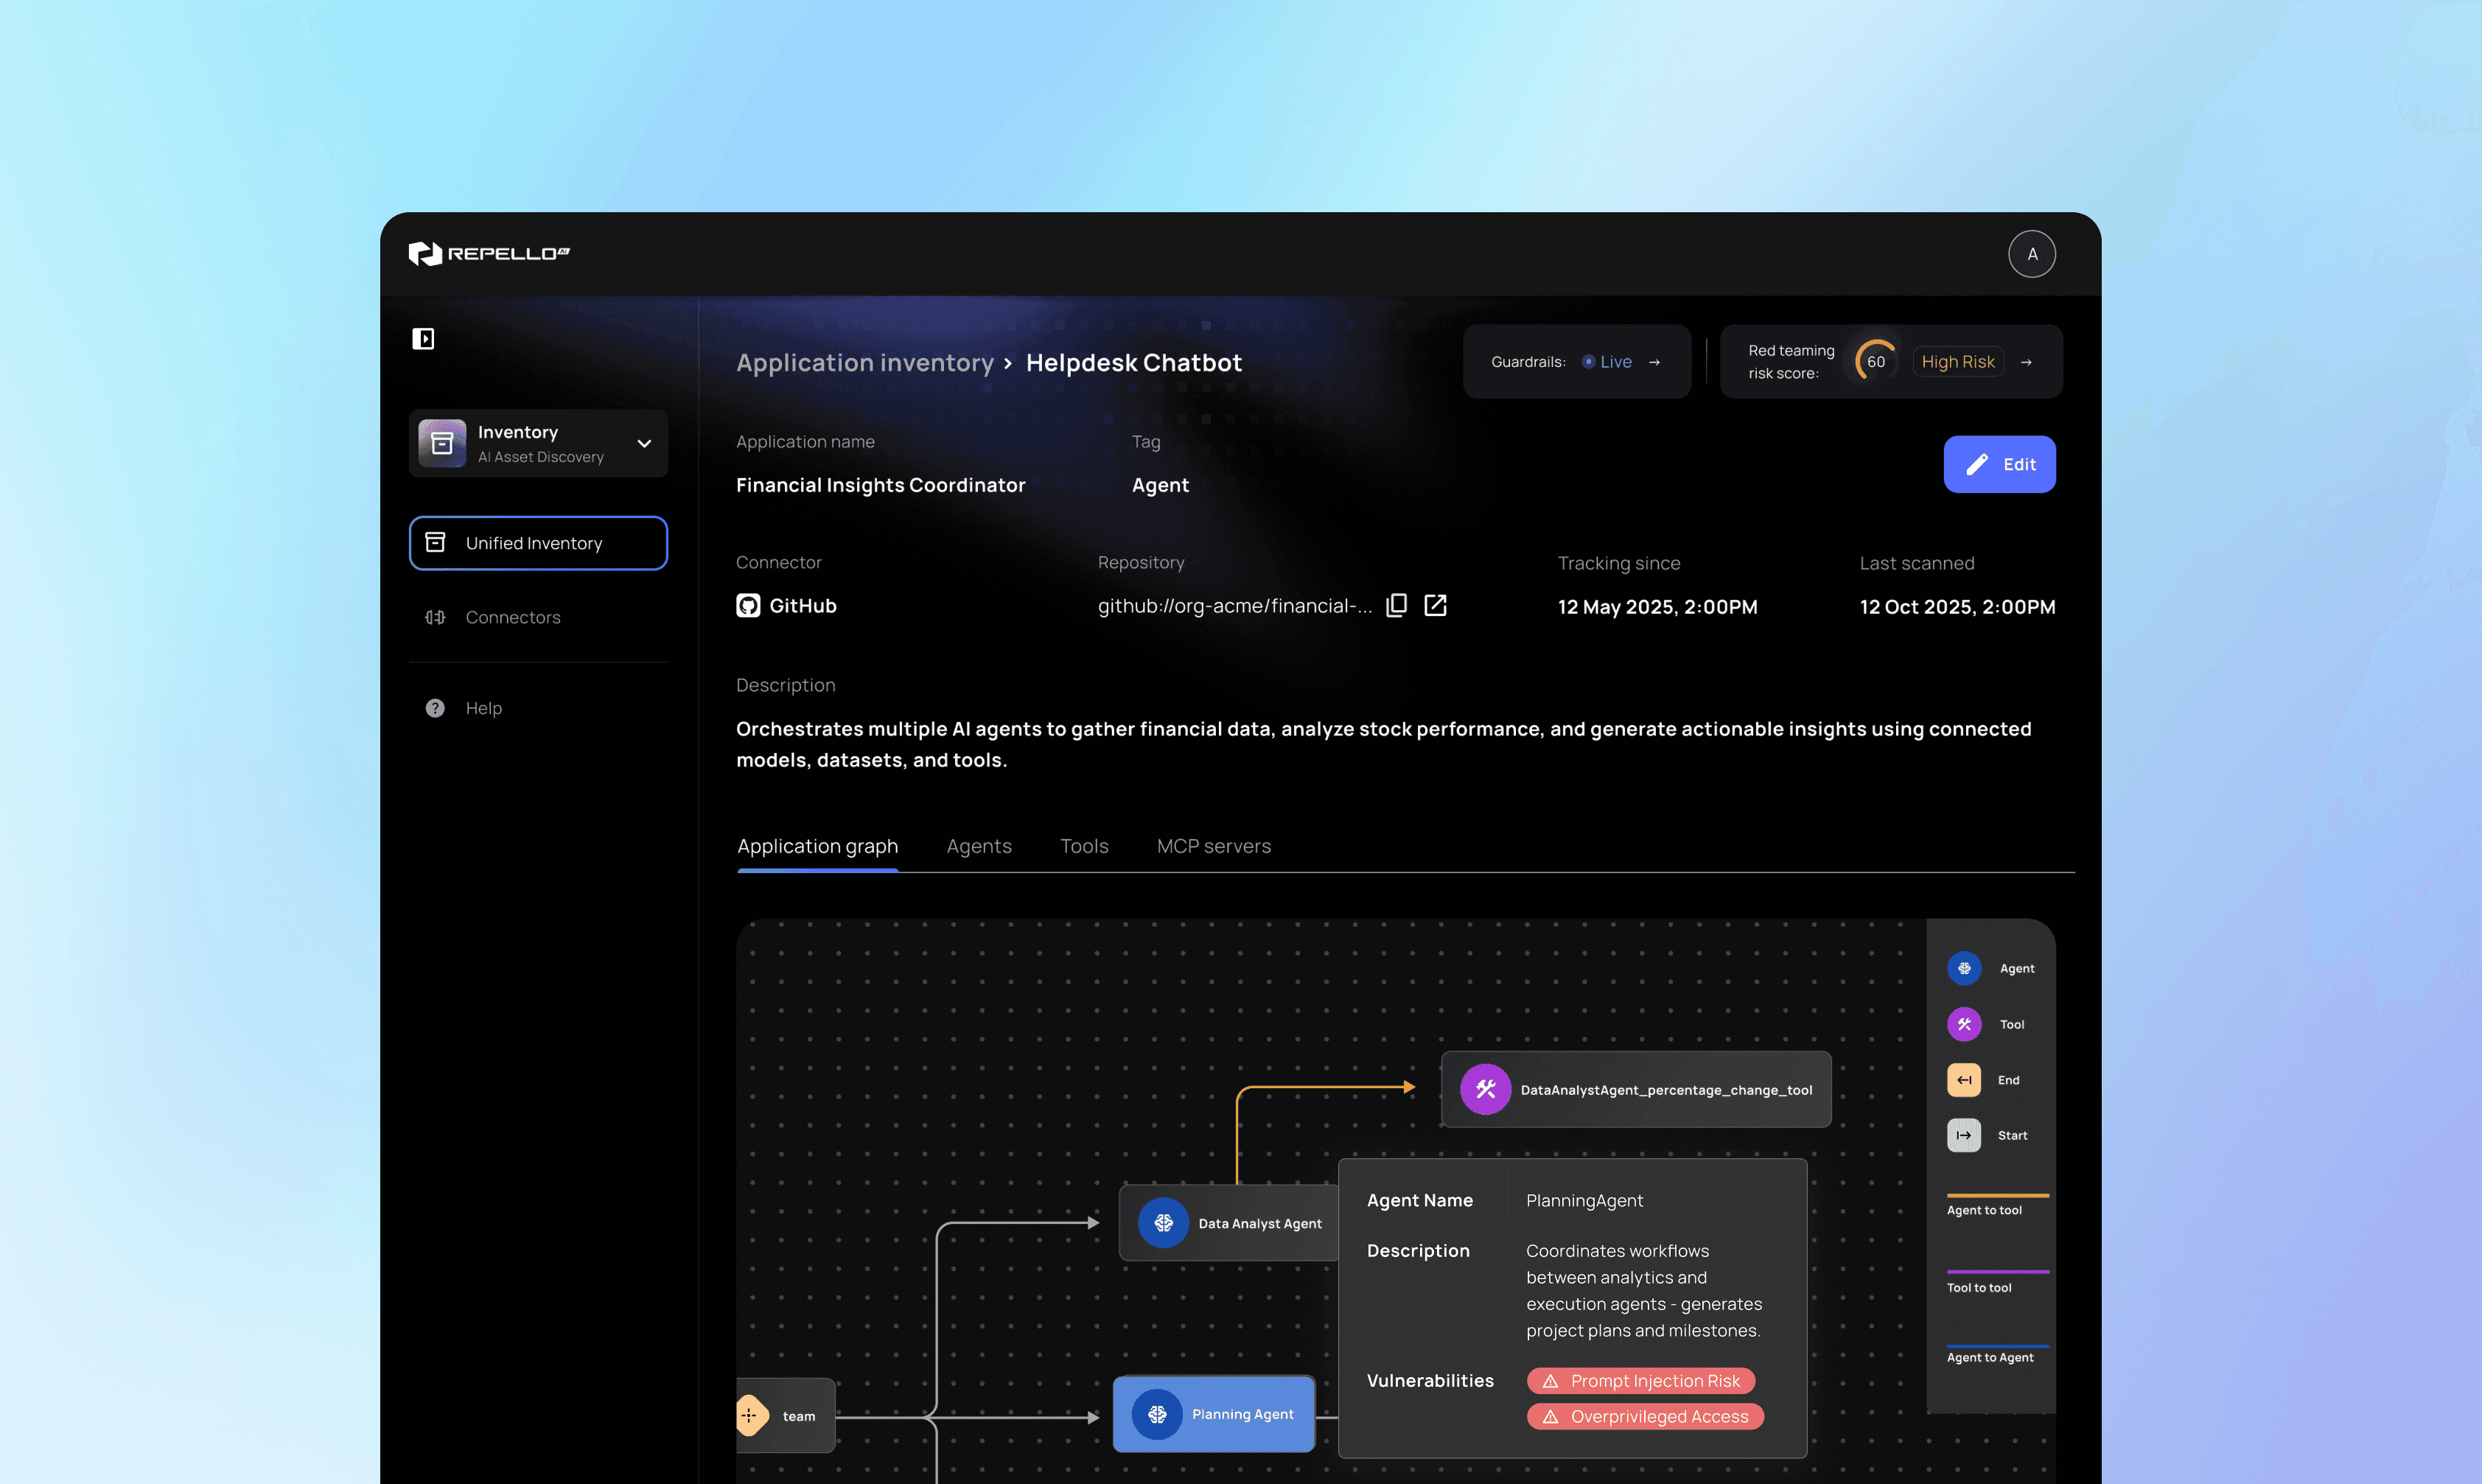
Task: Click PlanningAgent name in tooltip
Action: click(x=1584, y=1201)
